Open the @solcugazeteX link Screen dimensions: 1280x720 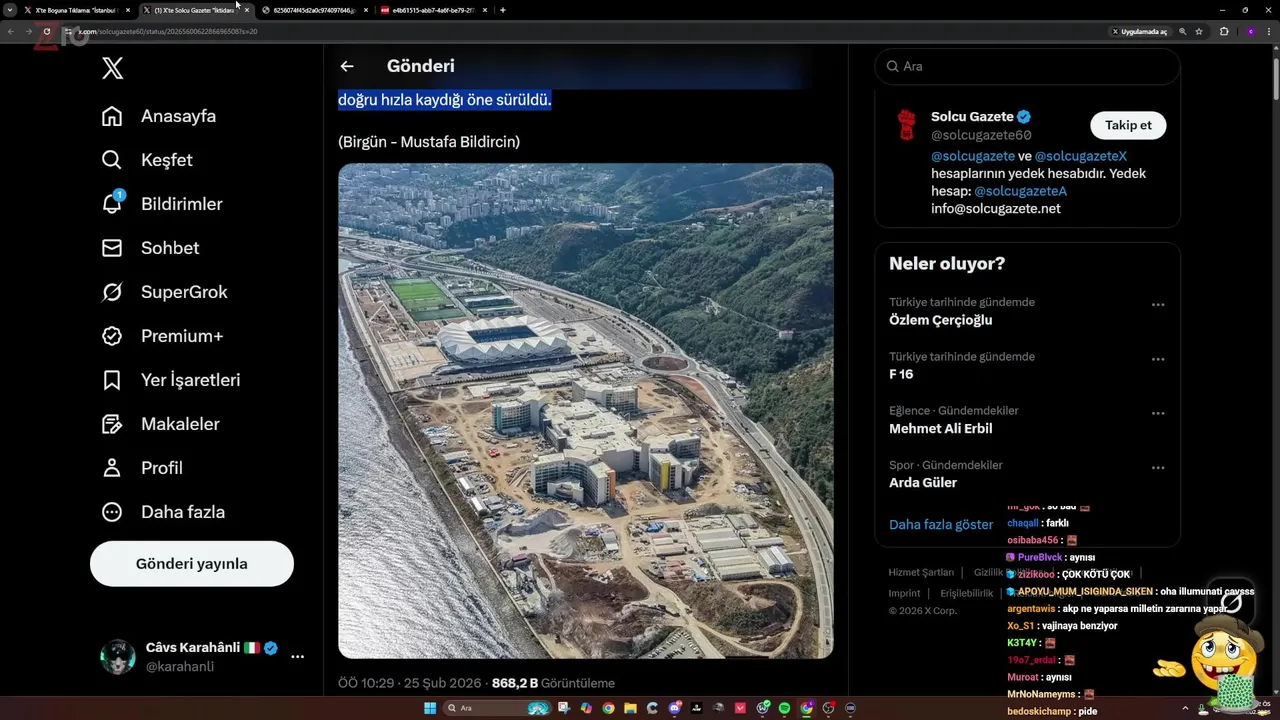(x=1081, y=156)
